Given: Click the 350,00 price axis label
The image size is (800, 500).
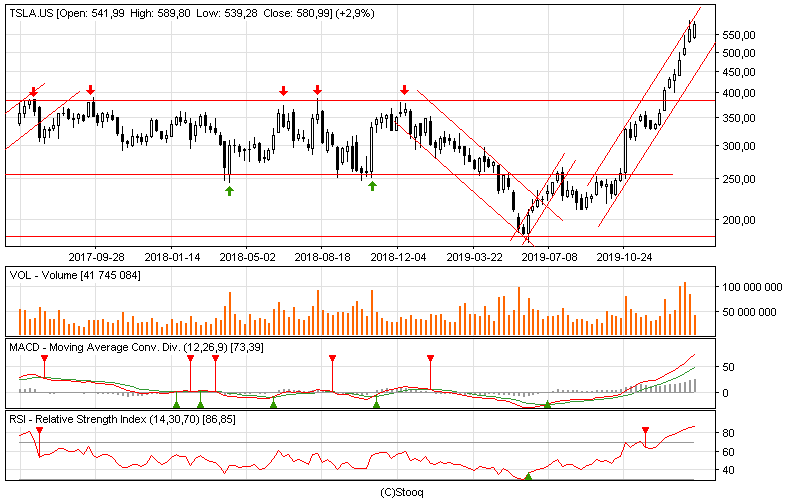Looking at the screenshot, I should point(739,118).
